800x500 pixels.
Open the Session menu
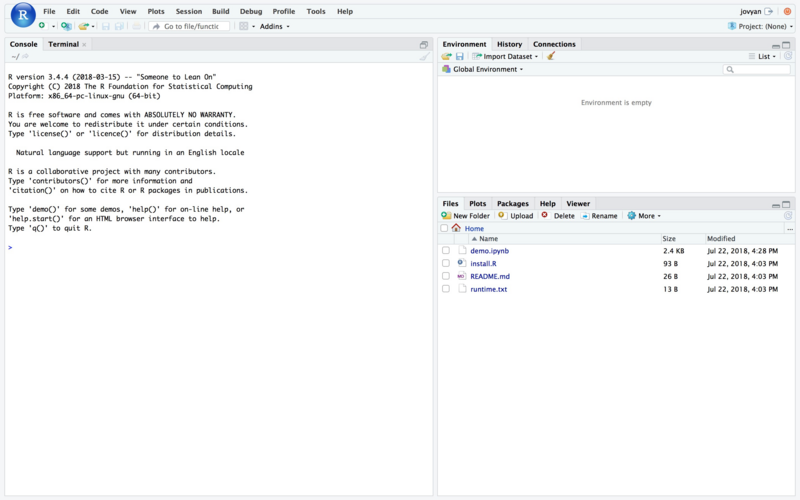(188, 11)
